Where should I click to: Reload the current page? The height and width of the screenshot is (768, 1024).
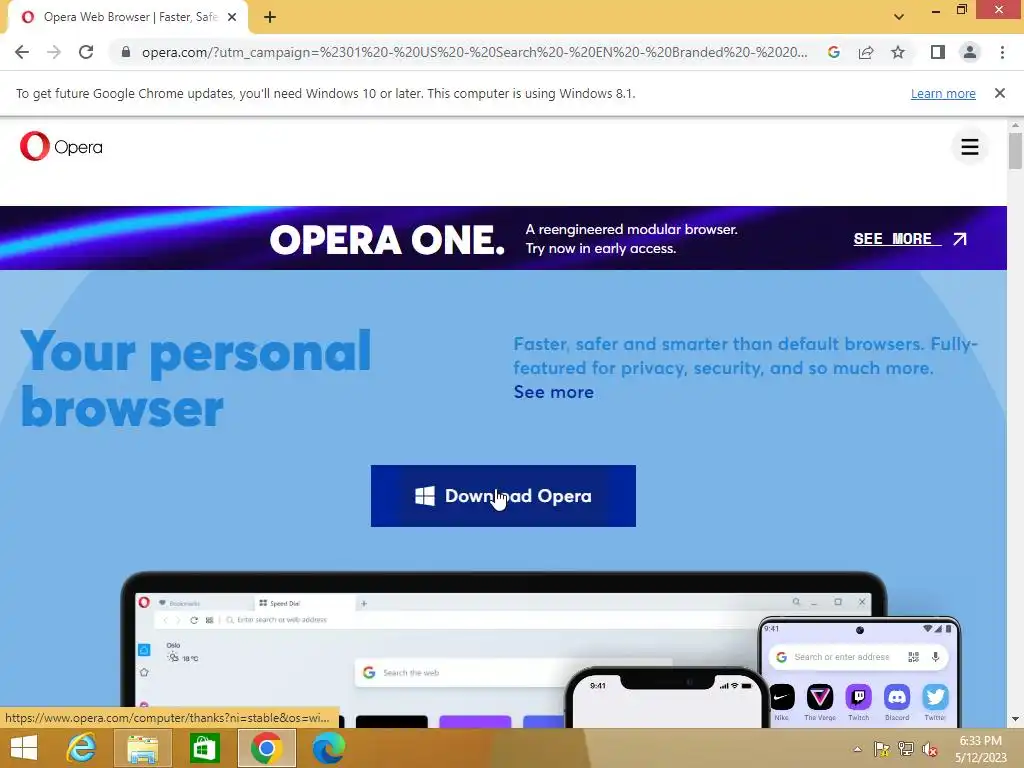tap(86, 52)
